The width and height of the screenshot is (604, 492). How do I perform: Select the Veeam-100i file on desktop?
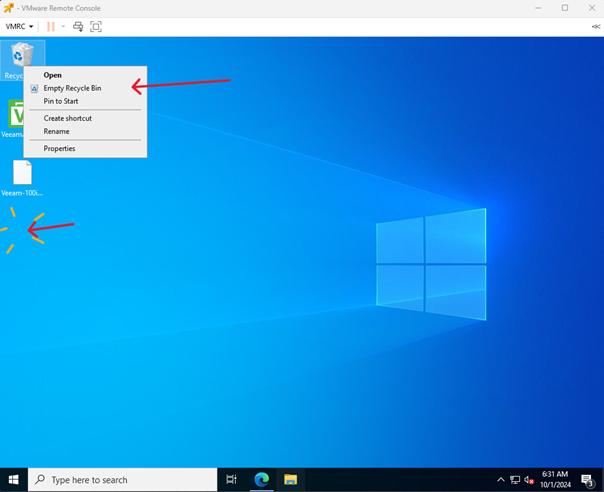pos(21,177)
